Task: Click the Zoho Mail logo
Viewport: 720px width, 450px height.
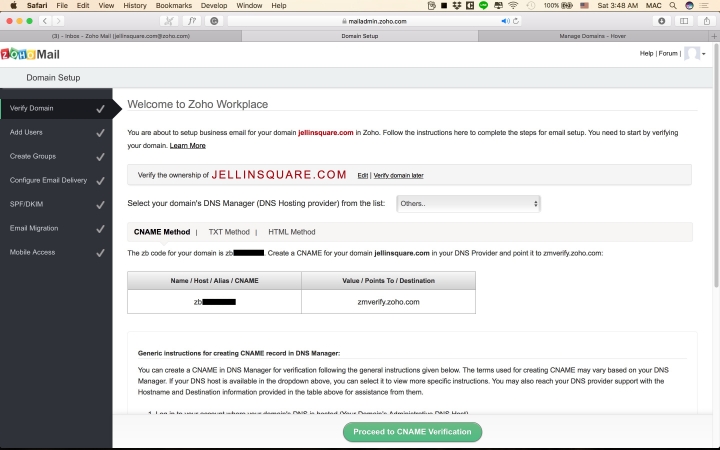Action: coord(30,54)
